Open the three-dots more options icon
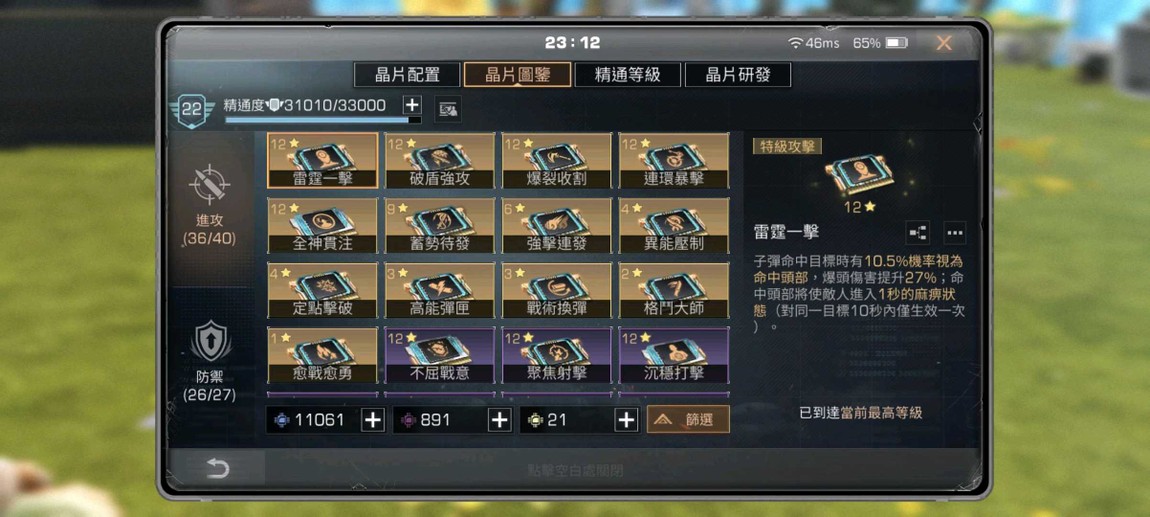 tap(954, 232)
